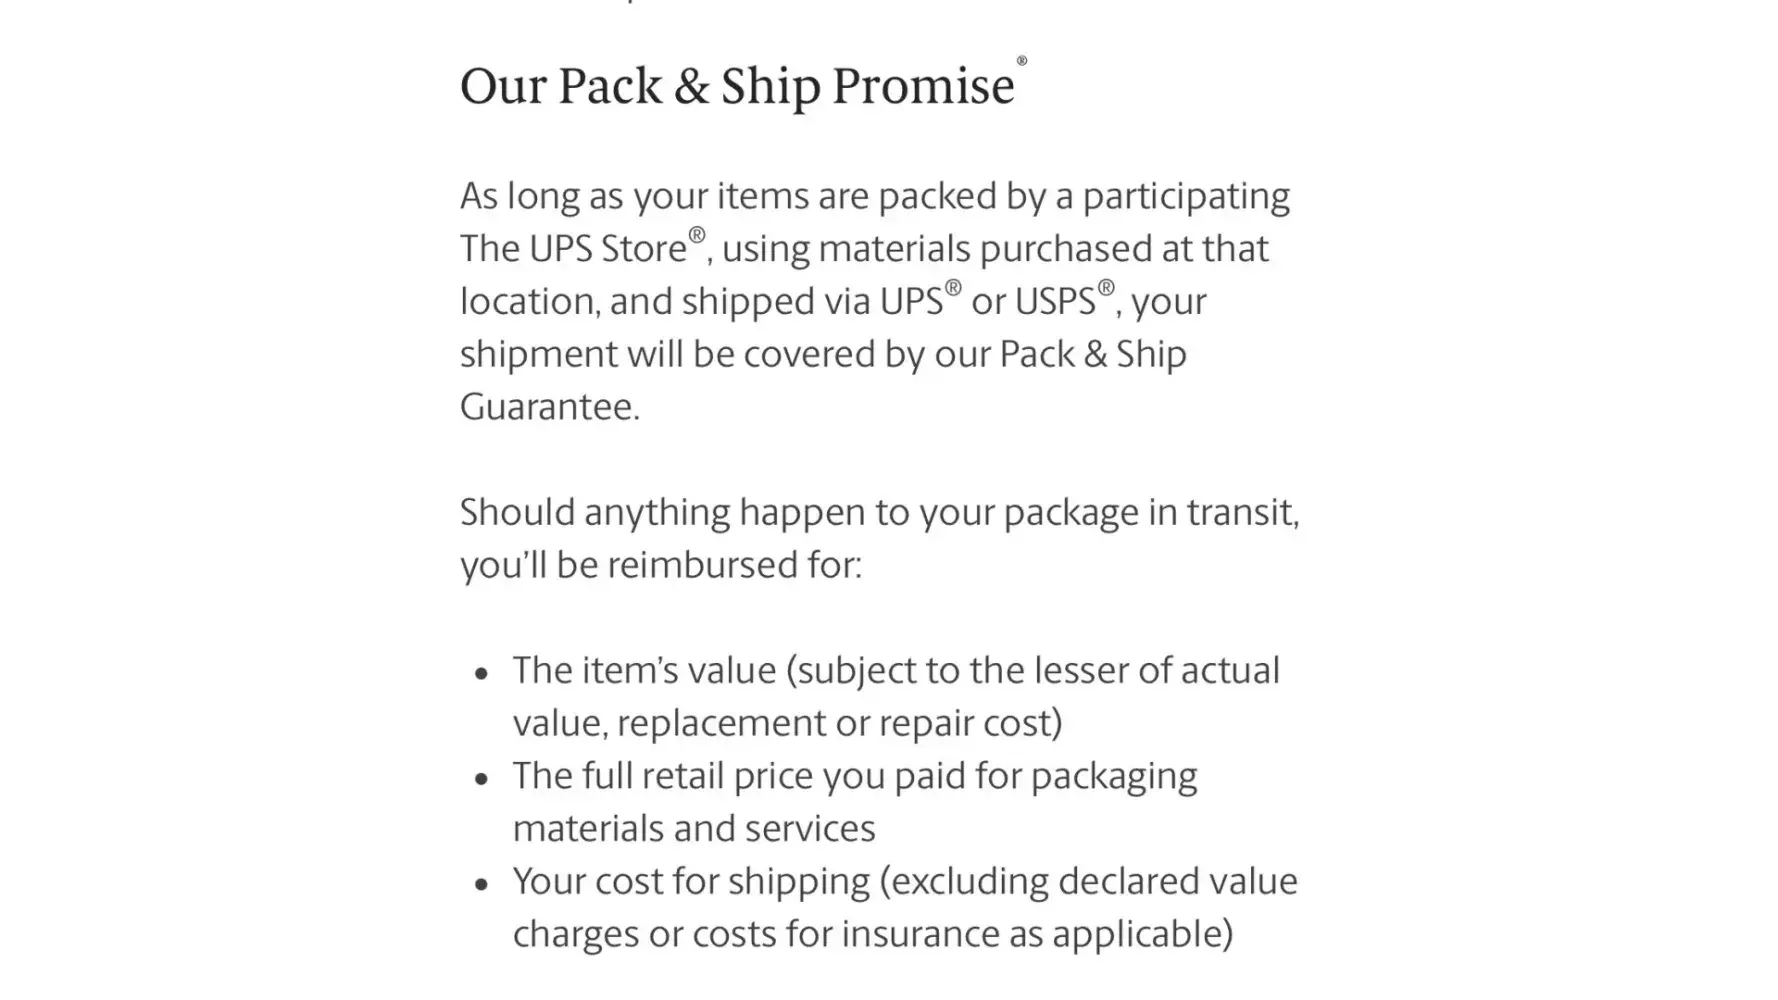Viewport: 1778px width, 1000px height.
Task: Click "The item's value" bullet text
Action: [644, 671]
